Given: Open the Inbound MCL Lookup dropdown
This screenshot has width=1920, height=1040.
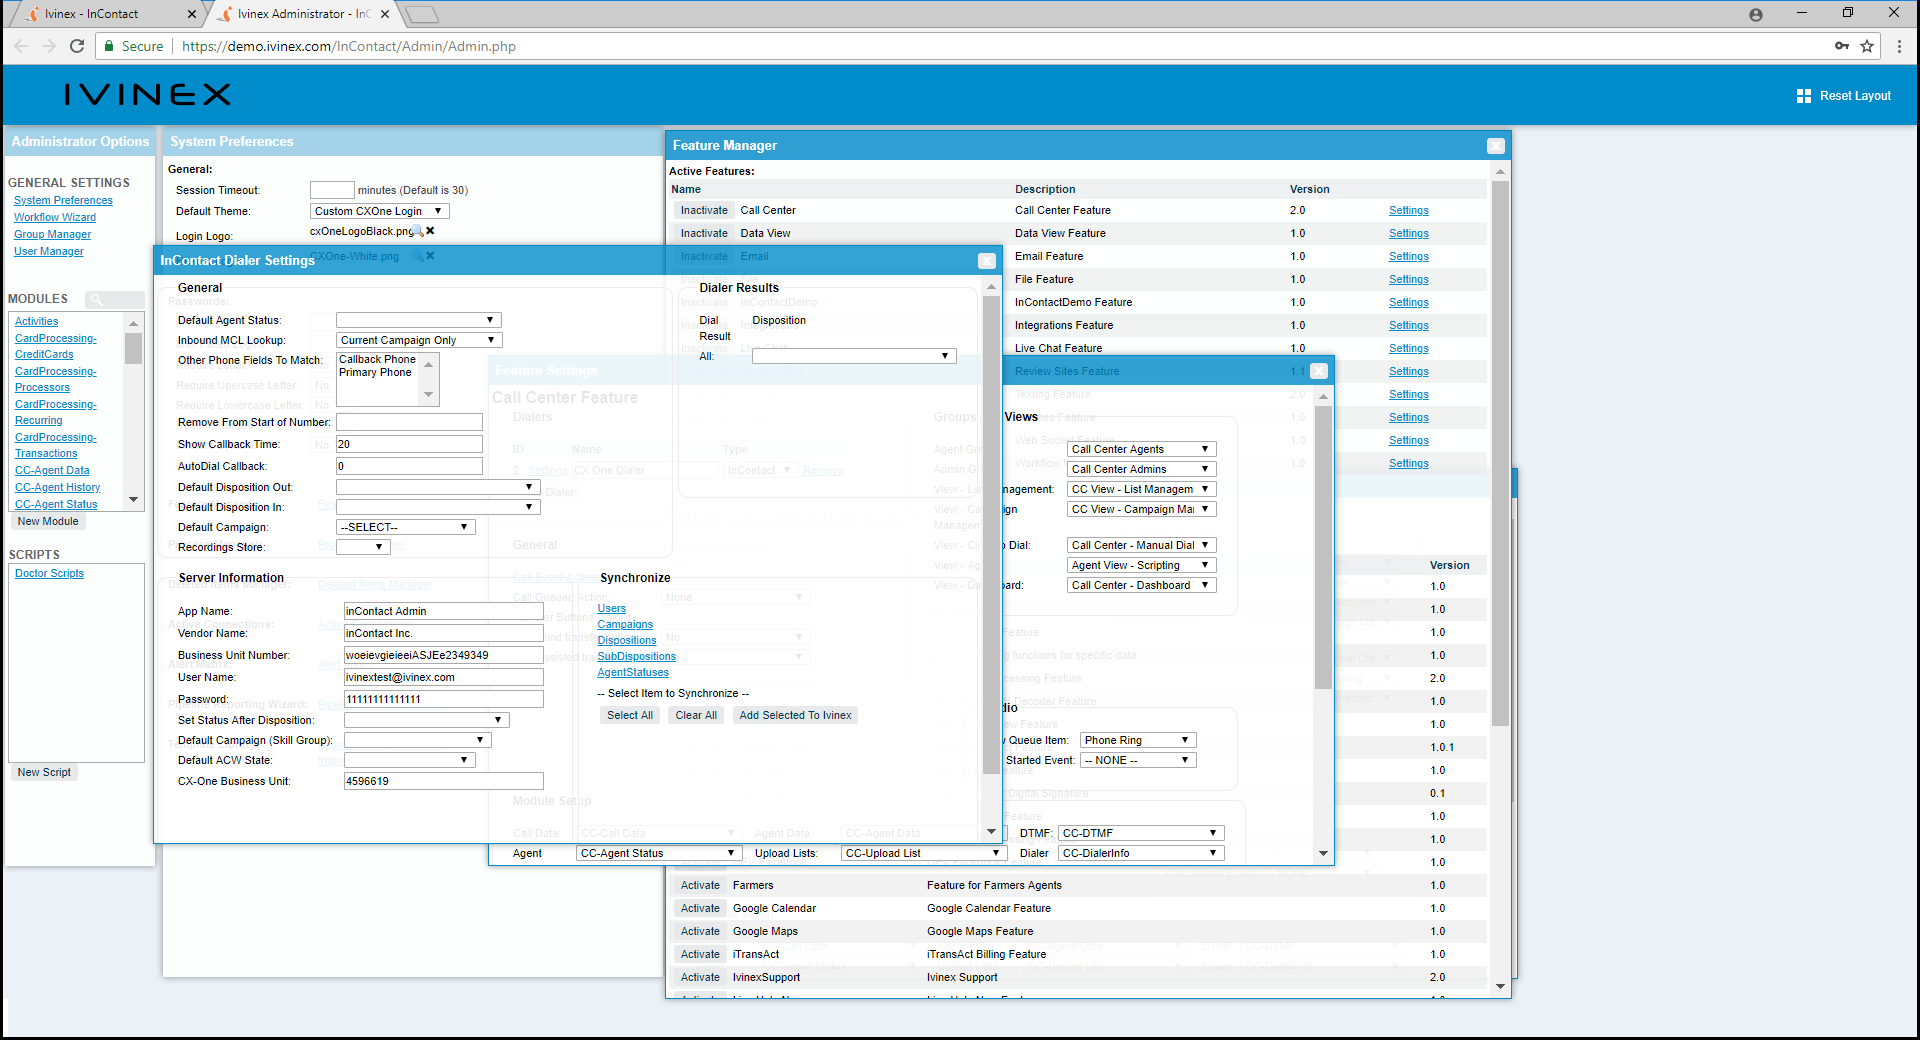Looking at the screenshot, I should (x=418, y=340).
